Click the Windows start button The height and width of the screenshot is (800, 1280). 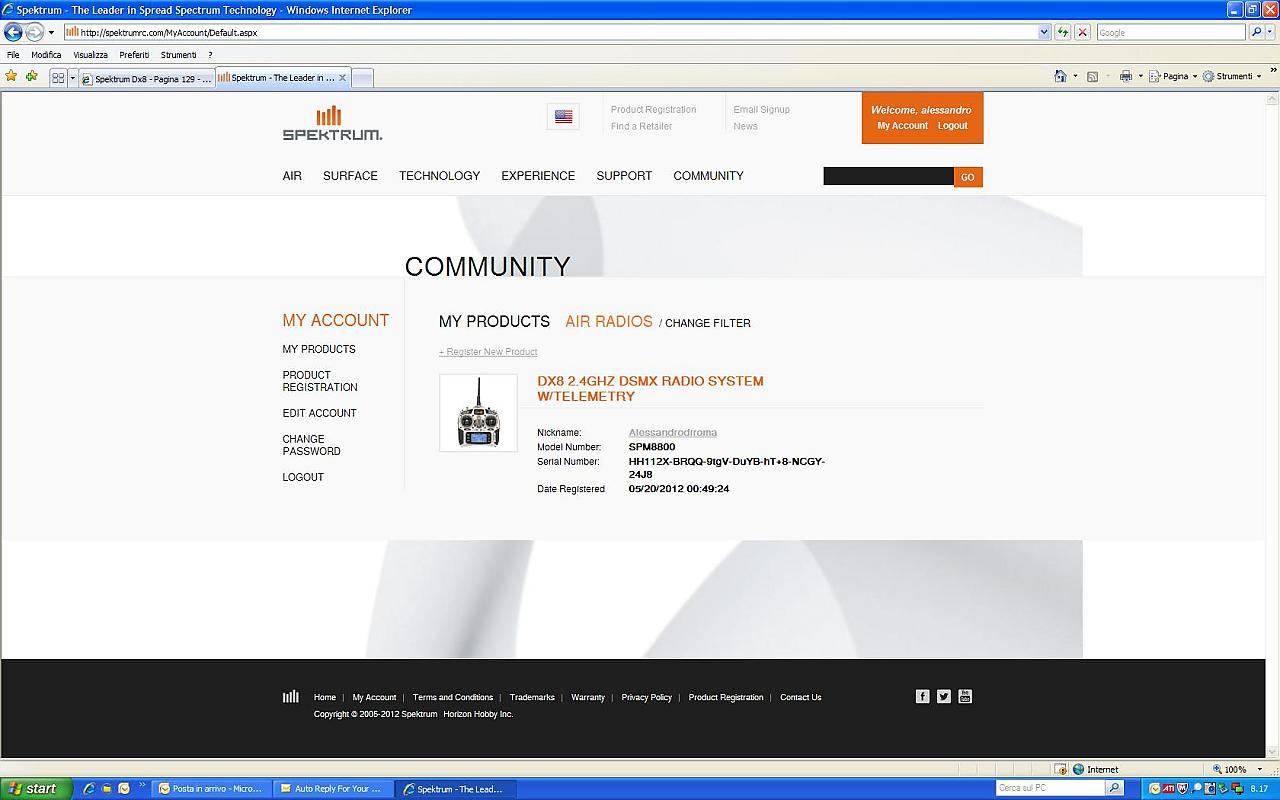[36, 788]
